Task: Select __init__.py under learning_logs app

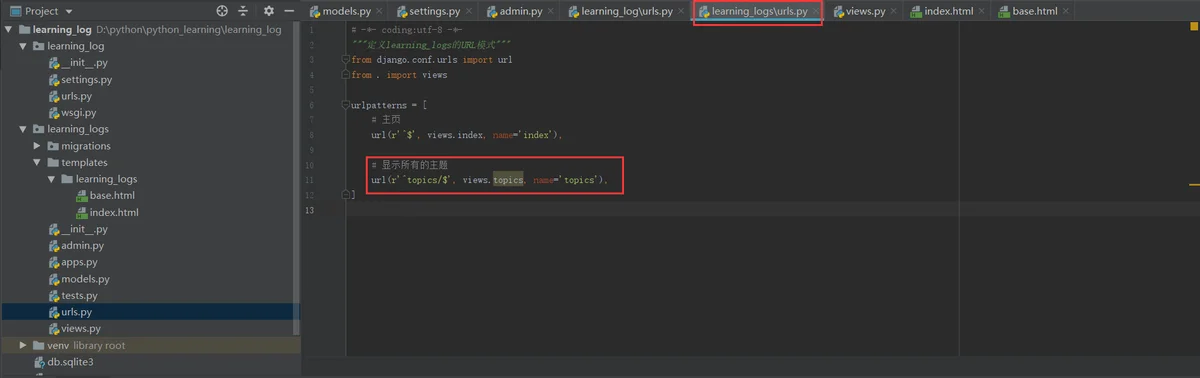Action: 77,229
